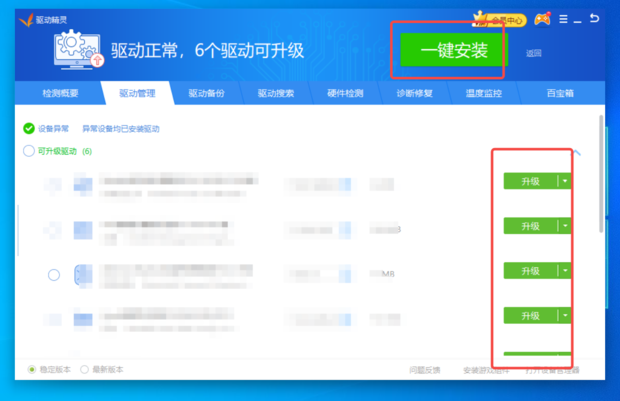
Task: Open dropdown arrow beside second 升级 button
Action: pyautogui.click(x=565, y=226)
